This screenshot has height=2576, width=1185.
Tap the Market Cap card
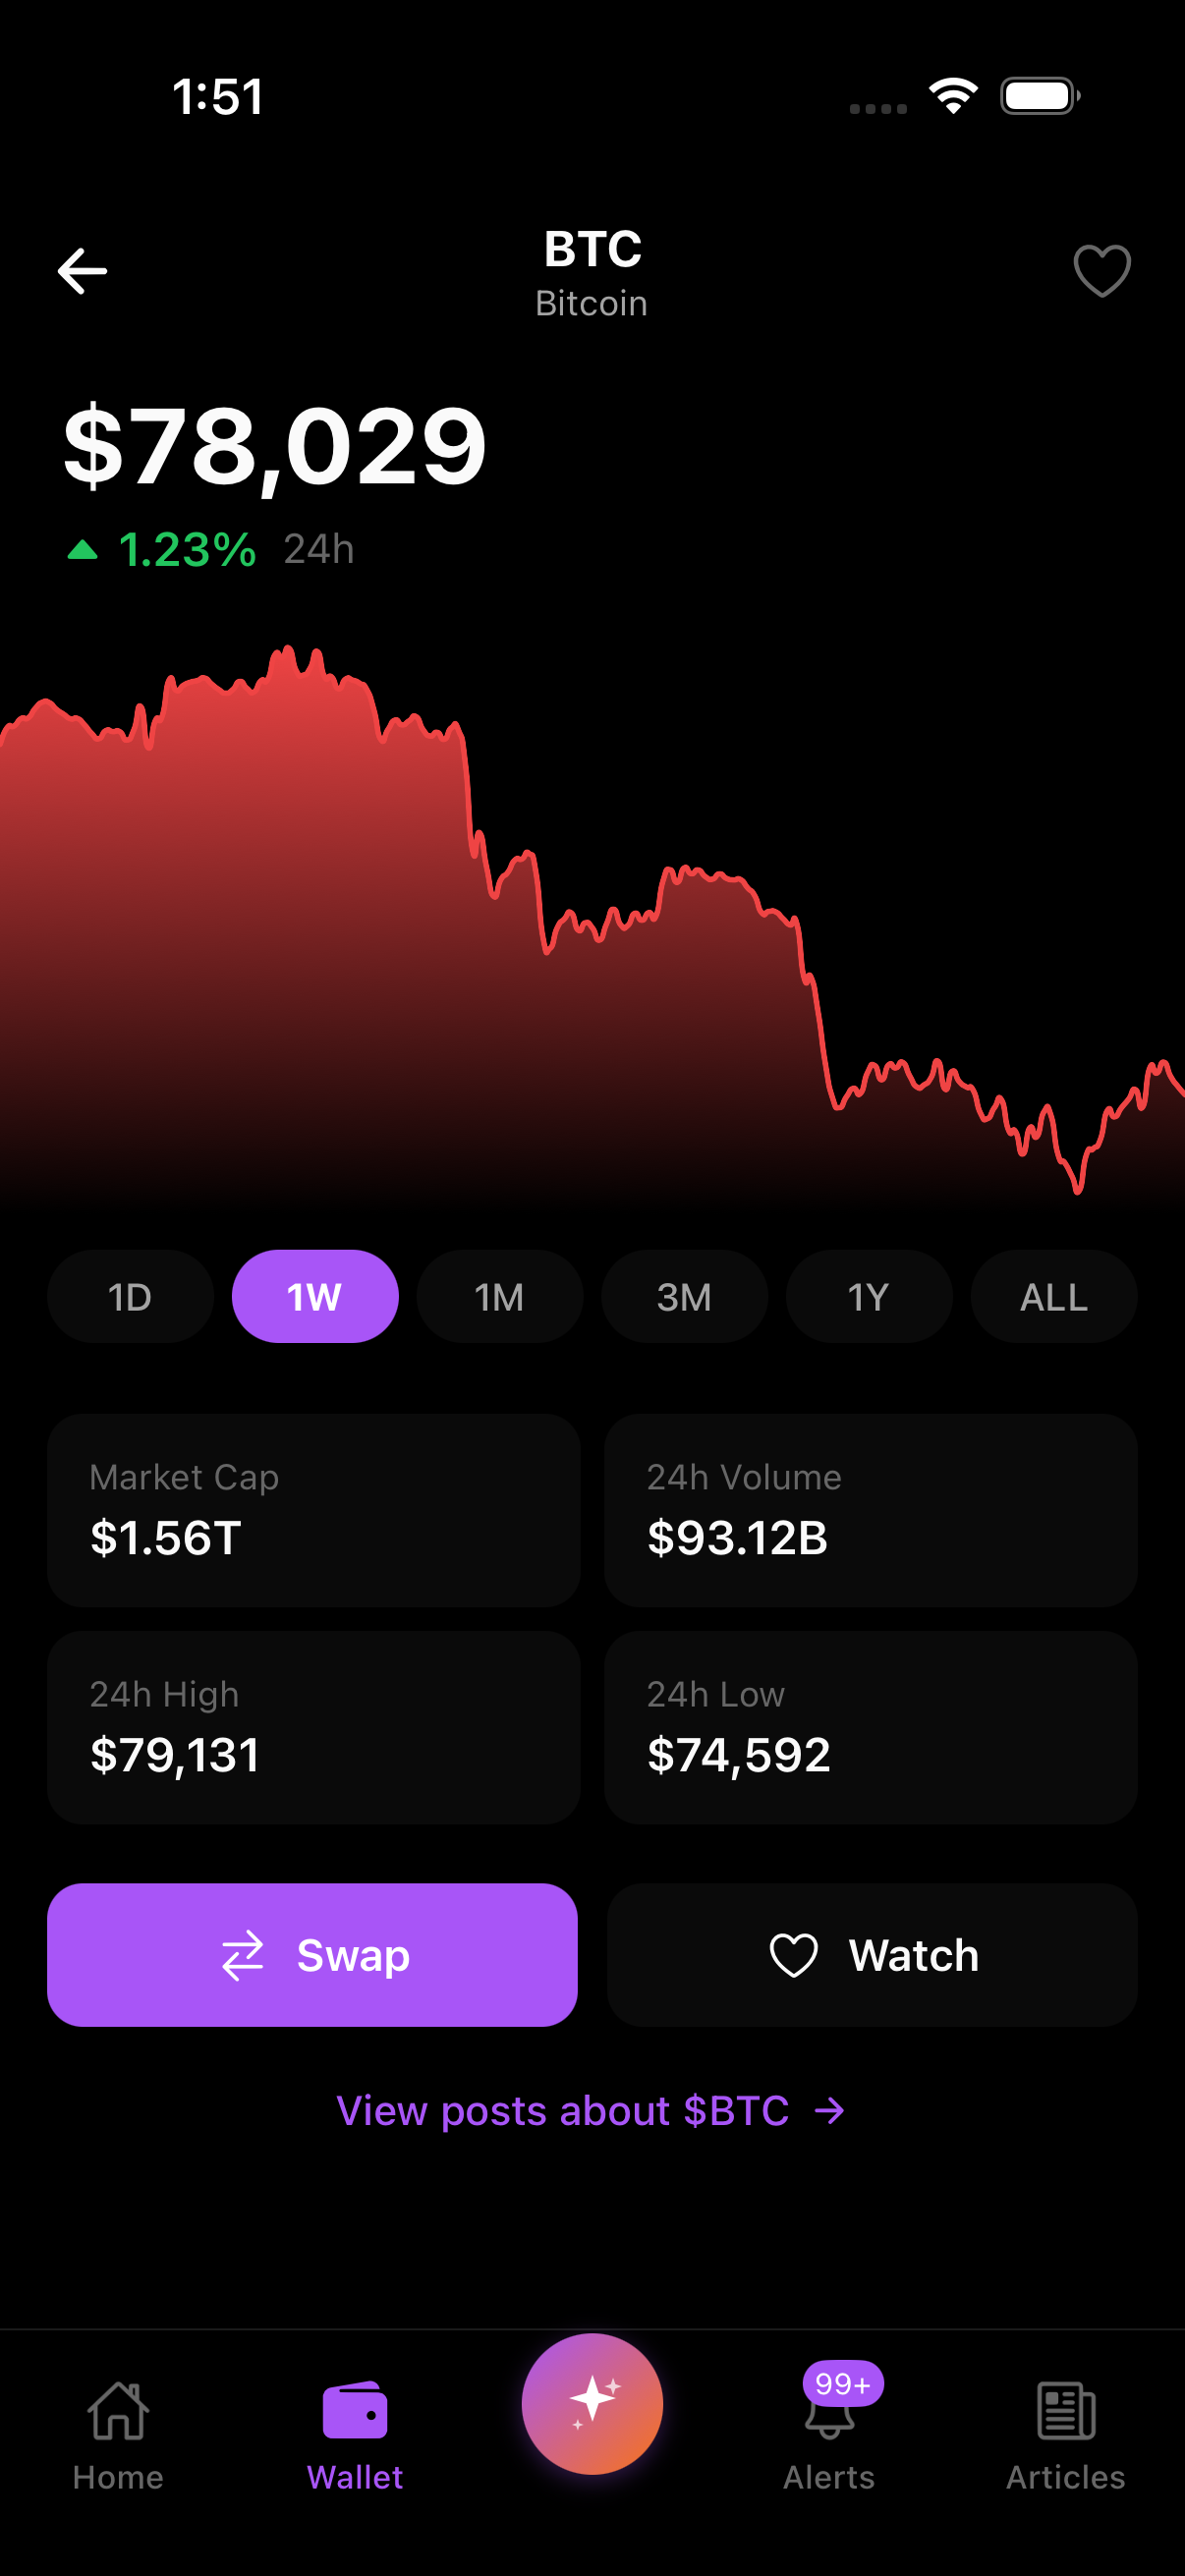pyautogui.click(x=314, y=1510)
